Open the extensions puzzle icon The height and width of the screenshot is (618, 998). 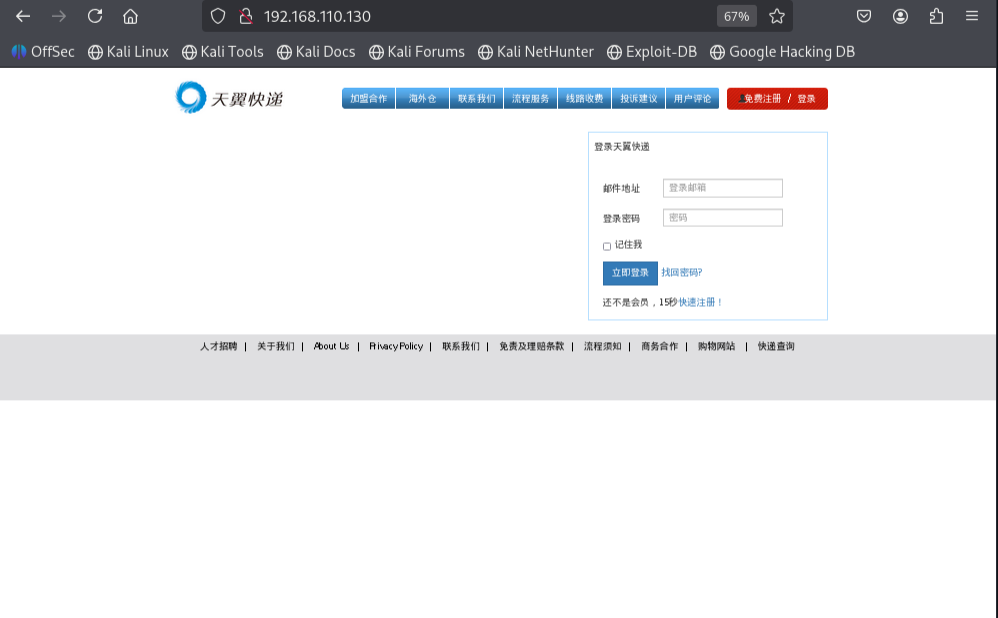click(x=936, y=17)
